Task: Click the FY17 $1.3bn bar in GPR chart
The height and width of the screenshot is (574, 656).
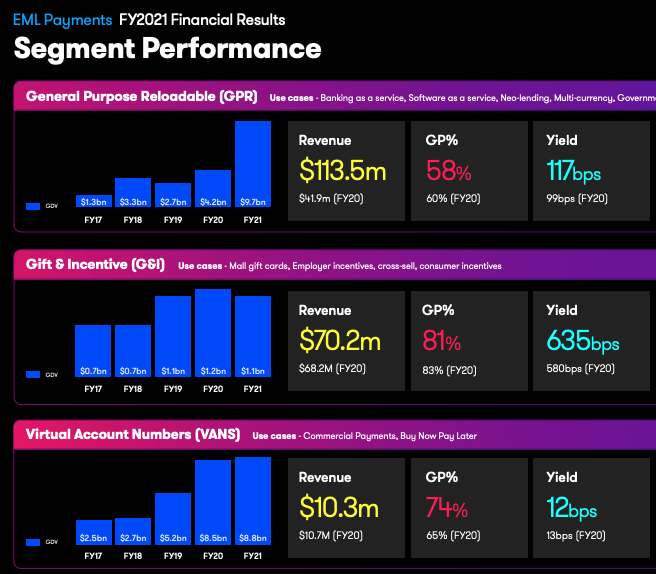Action: tap(93, 201)
